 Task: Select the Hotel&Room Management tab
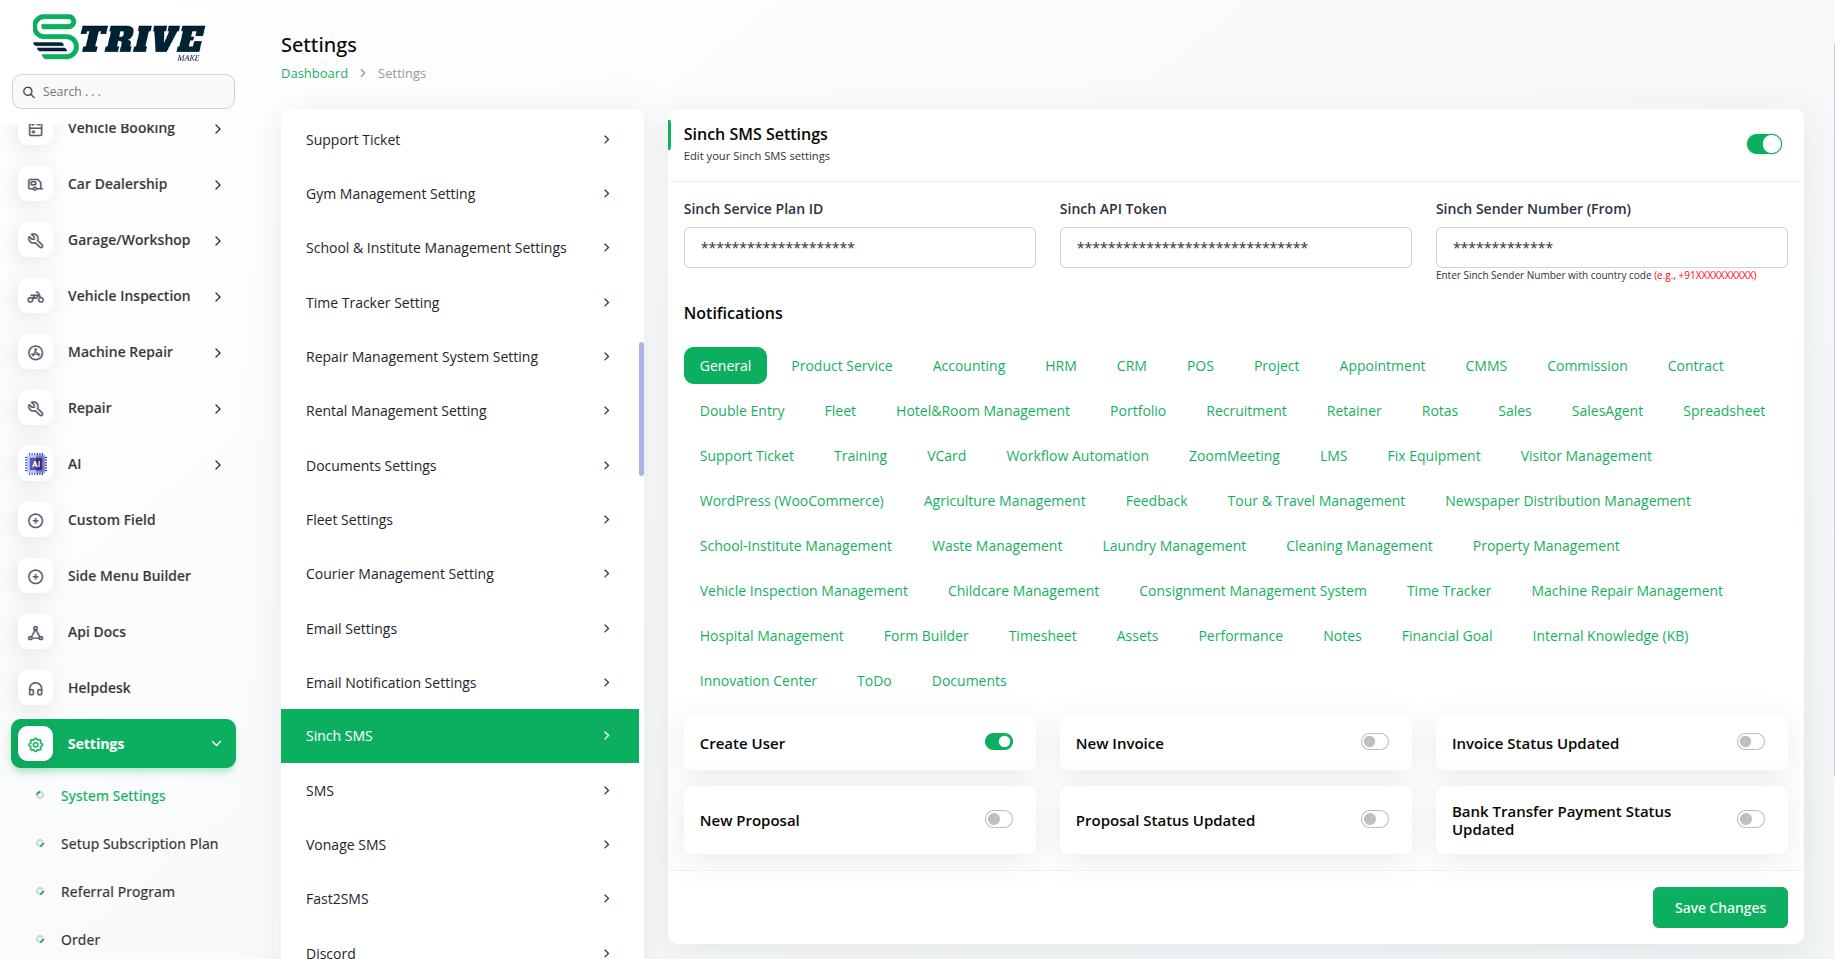pyautogui.click(x=982, y=411)
